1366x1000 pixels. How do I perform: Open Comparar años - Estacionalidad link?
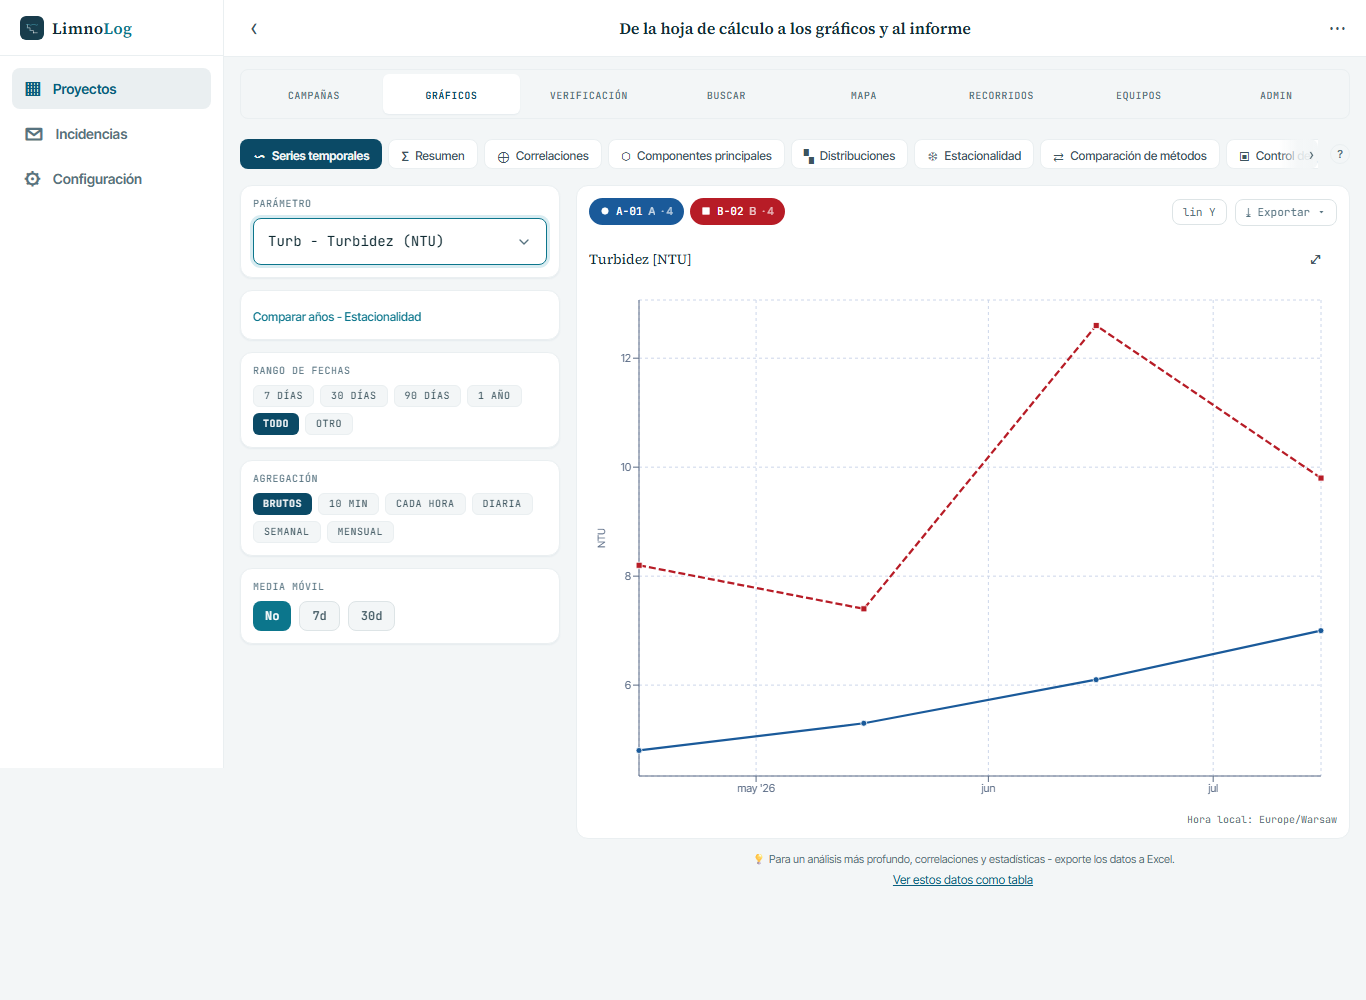pyautogui.click(x=337, y=317)
